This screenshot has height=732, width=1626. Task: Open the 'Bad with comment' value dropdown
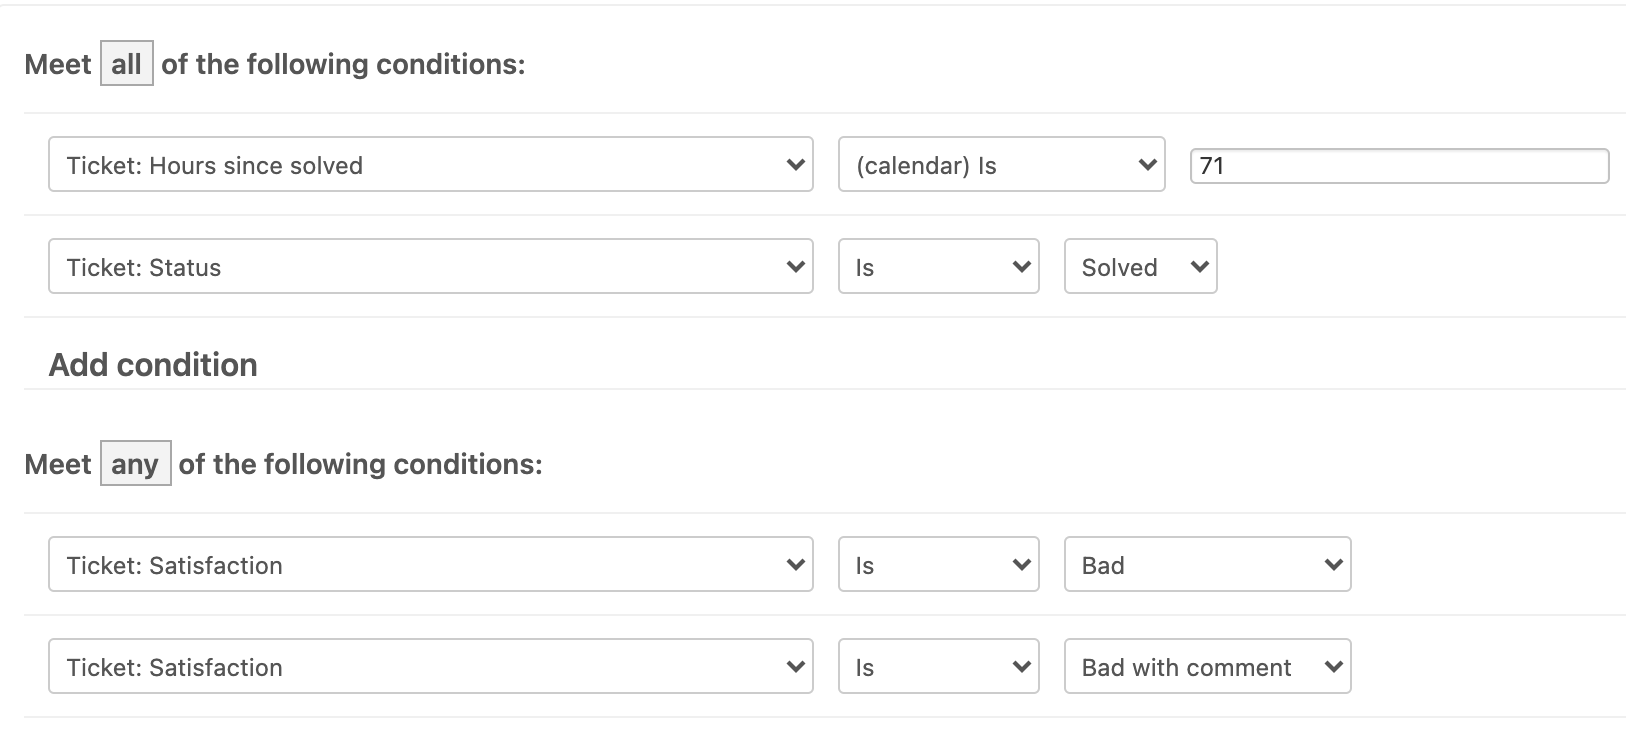1207,667
